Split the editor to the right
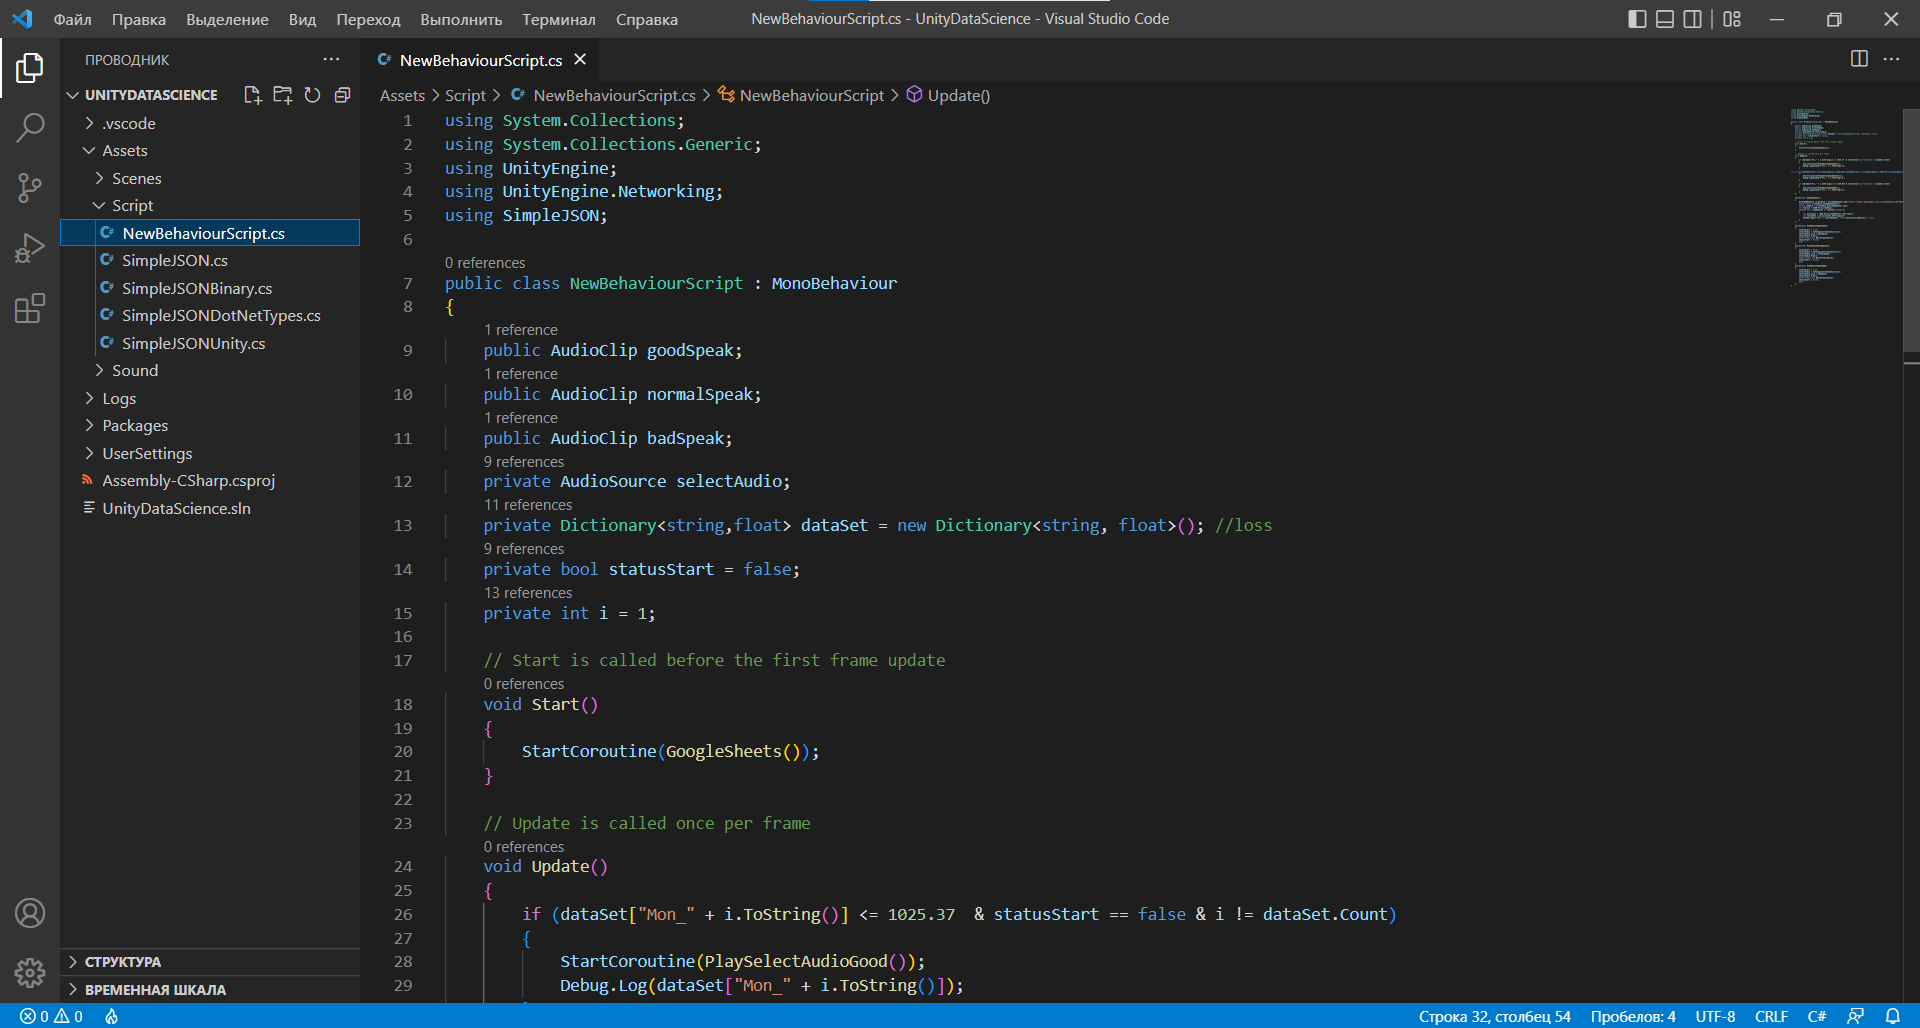This screenshot has height=1028, width=1920. 1859,59
